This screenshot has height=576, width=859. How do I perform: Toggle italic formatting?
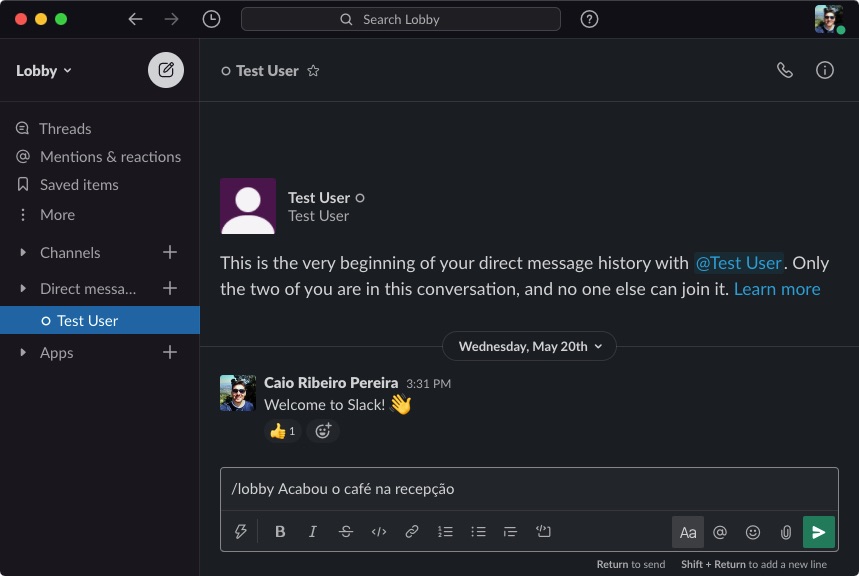pyautogui.click(x=312, y=532)
